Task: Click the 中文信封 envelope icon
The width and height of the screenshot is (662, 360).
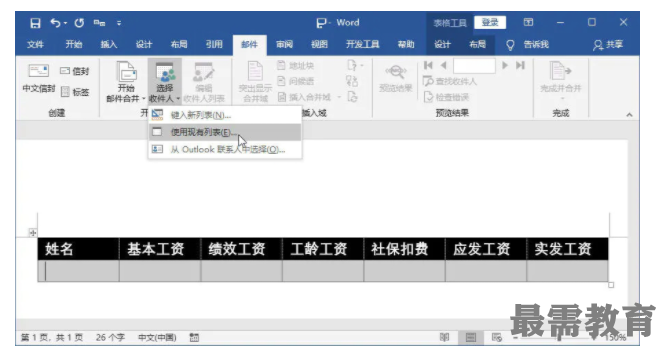Action: (38, 78)
